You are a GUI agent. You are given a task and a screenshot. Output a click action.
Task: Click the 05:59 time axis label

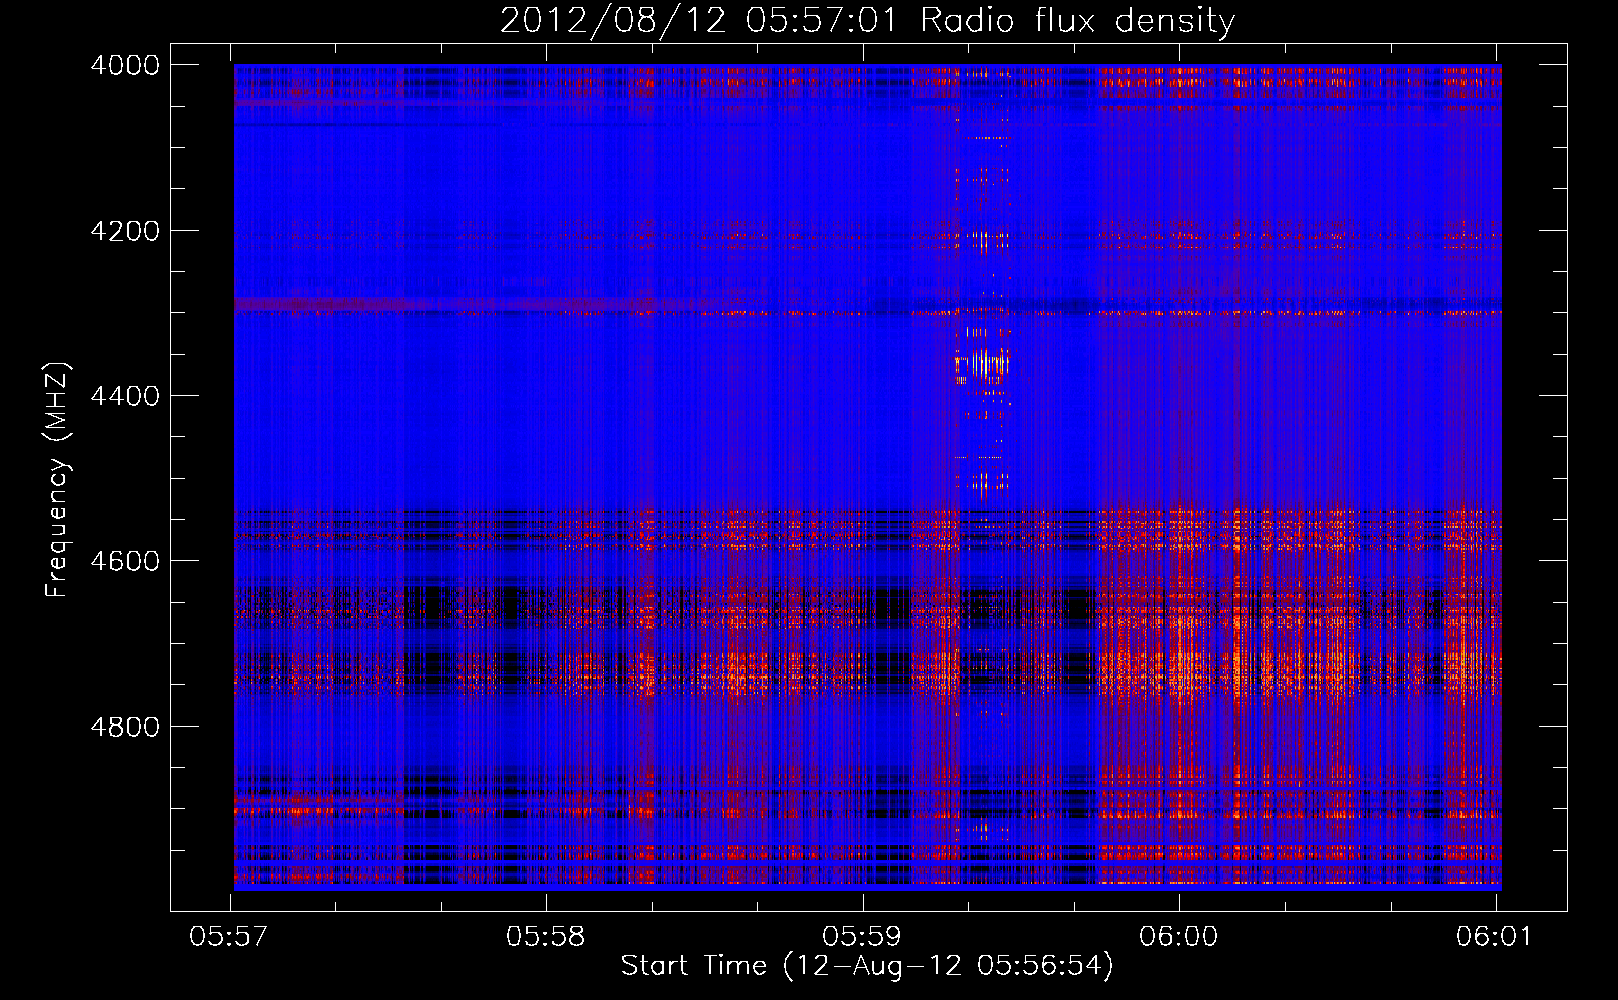point(862,936)
